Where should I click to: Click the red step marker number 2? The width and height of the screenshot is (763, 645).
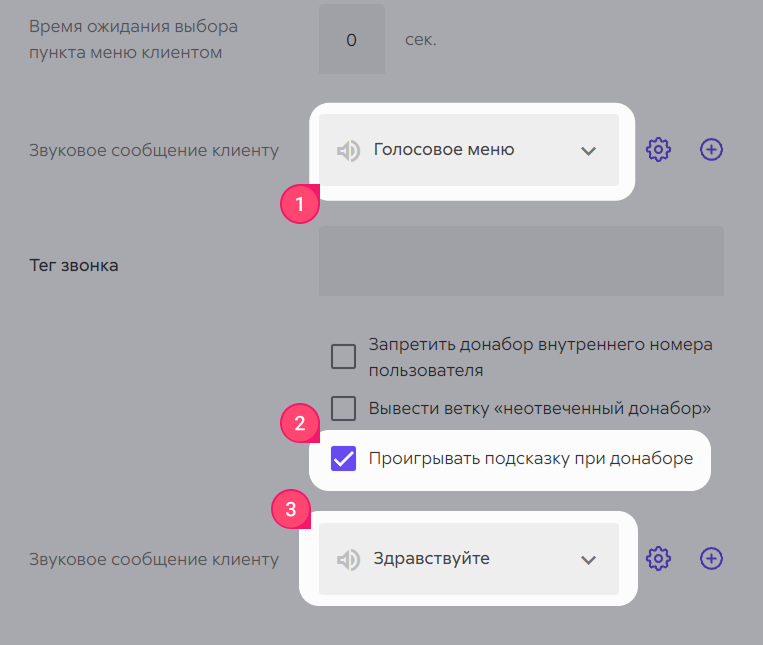pyautogui.click(x=300, y=423)
